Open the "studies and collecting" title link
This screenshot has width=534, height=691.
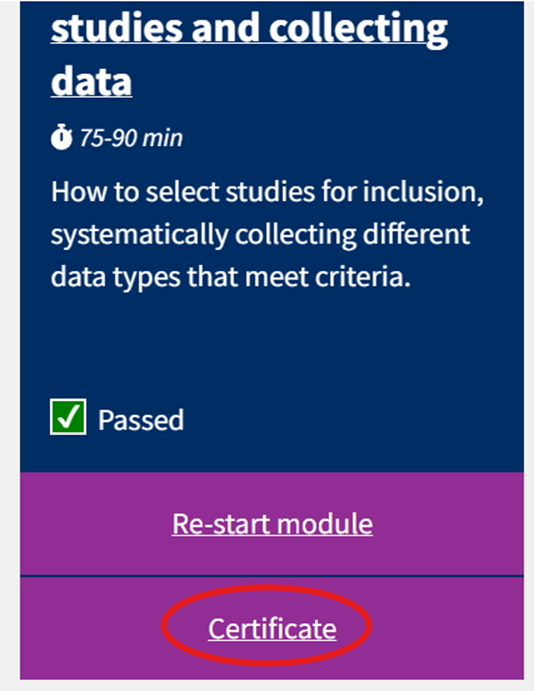tap(249, 29)
